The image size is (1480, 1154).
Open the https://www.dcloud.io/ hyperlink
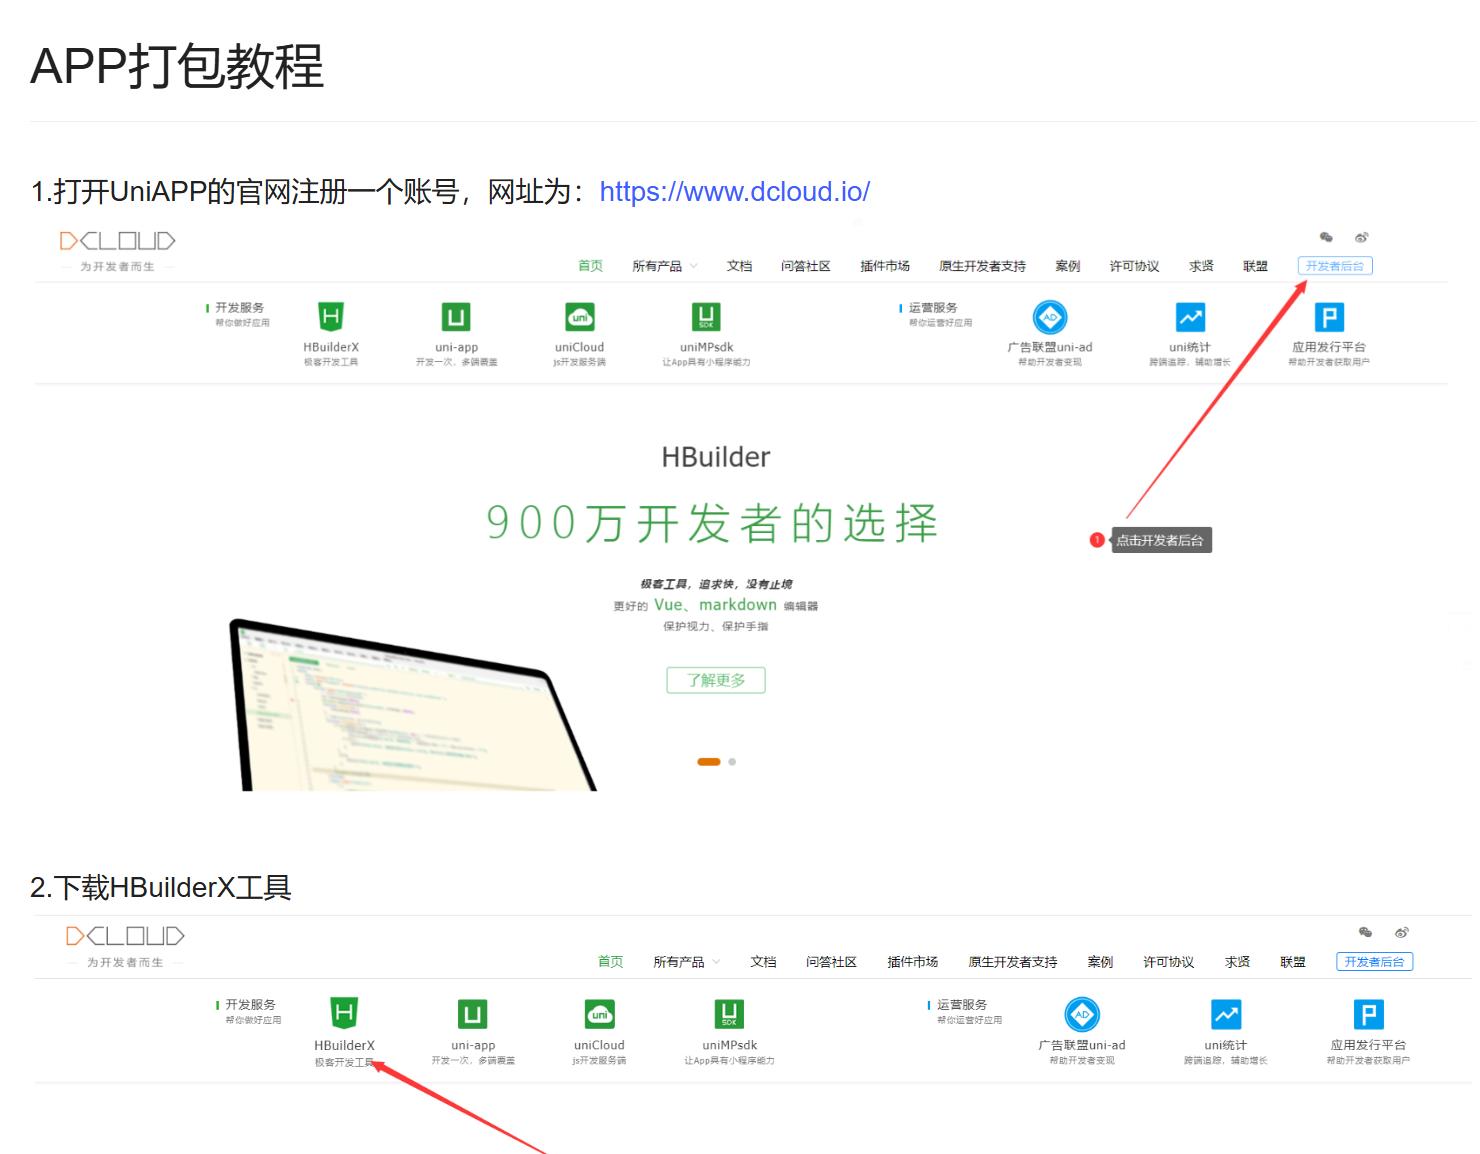click(x=734, y=191)
